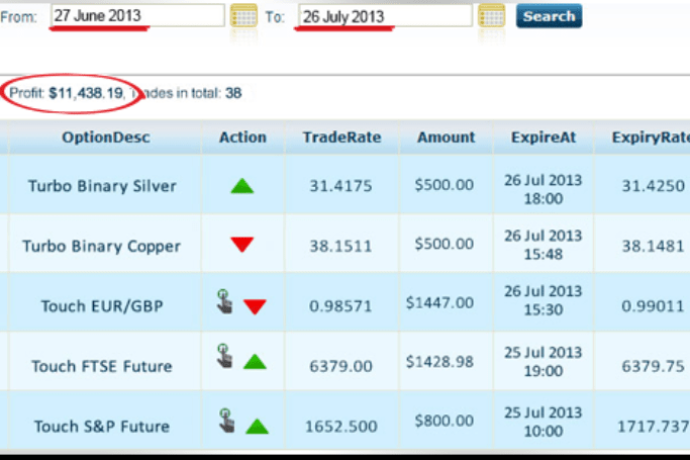Screen dimensions: 690x460
Task: Click expiry time 26 Jul 2013 15:30
Action: point(543,300)
